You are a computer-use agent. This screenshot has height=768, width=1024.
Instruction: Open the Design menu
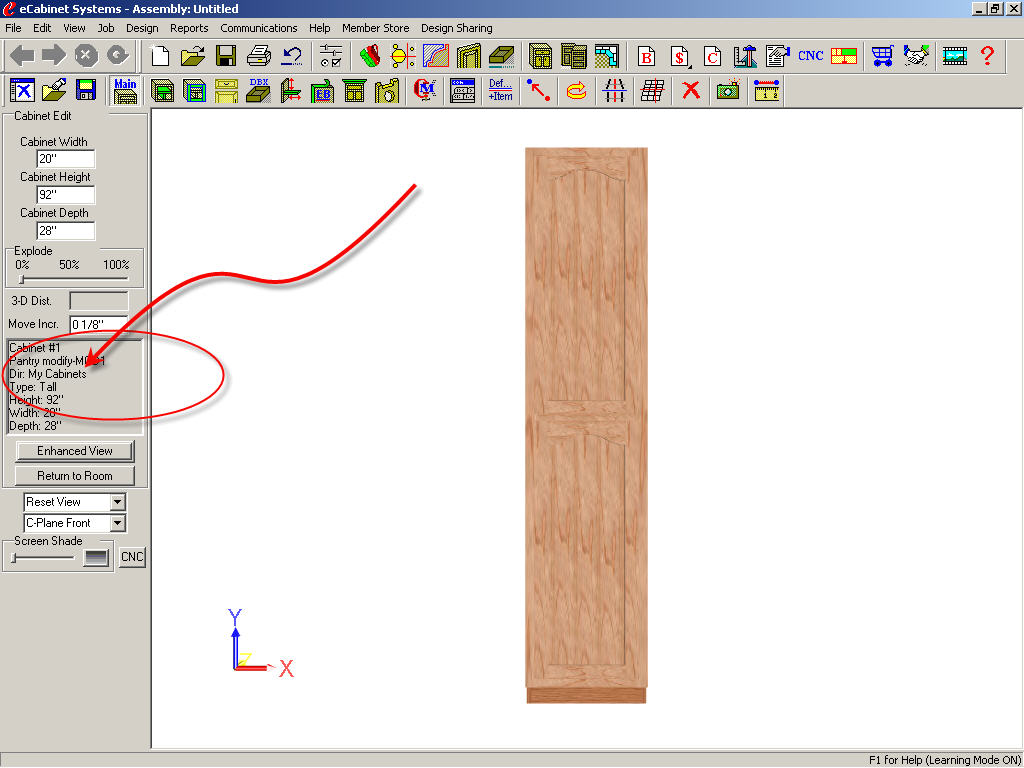142,28
